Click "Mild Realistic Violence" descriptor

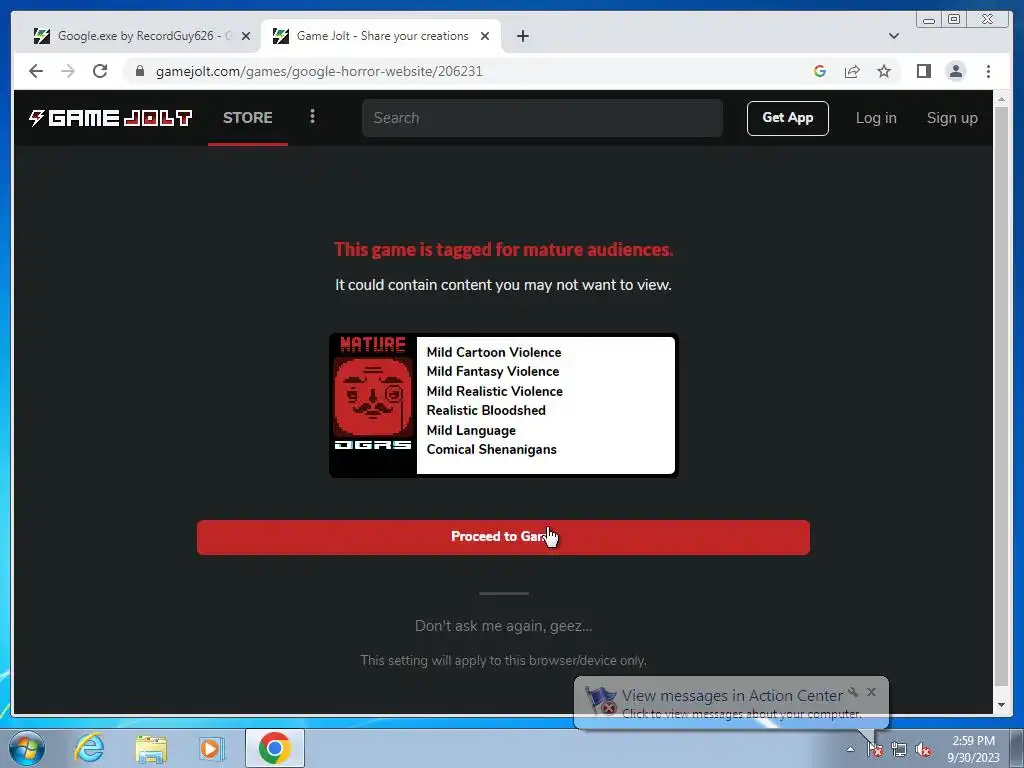pyautogui.click(x=494, y=391)
